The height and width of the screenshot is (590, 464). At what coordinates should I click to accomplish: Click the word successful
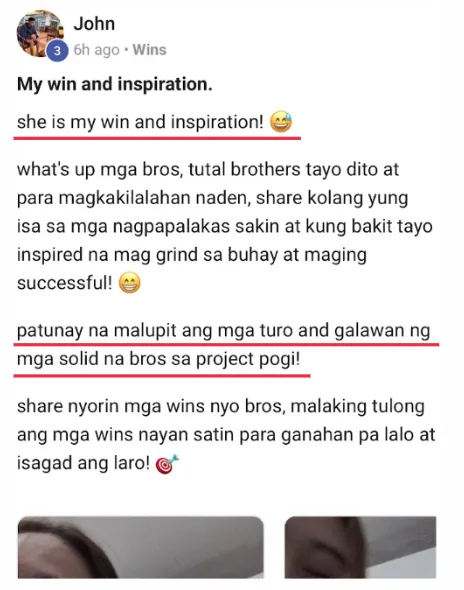[64, 283]
